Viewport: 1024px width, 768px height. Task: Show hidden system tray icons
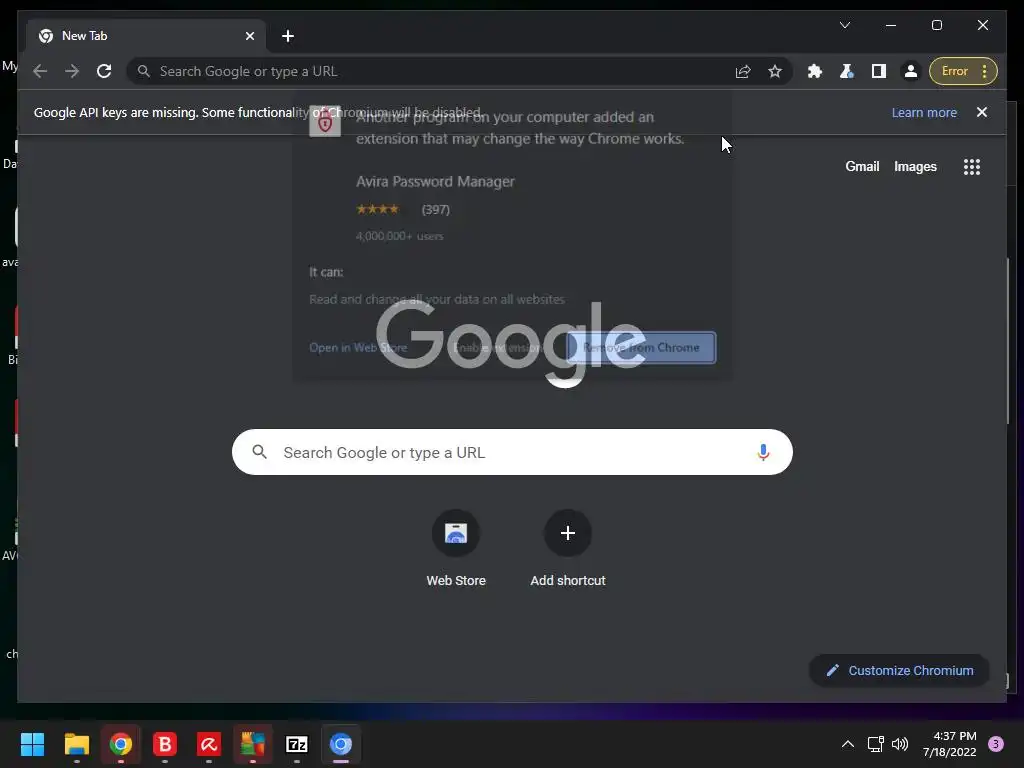point(848,744)
